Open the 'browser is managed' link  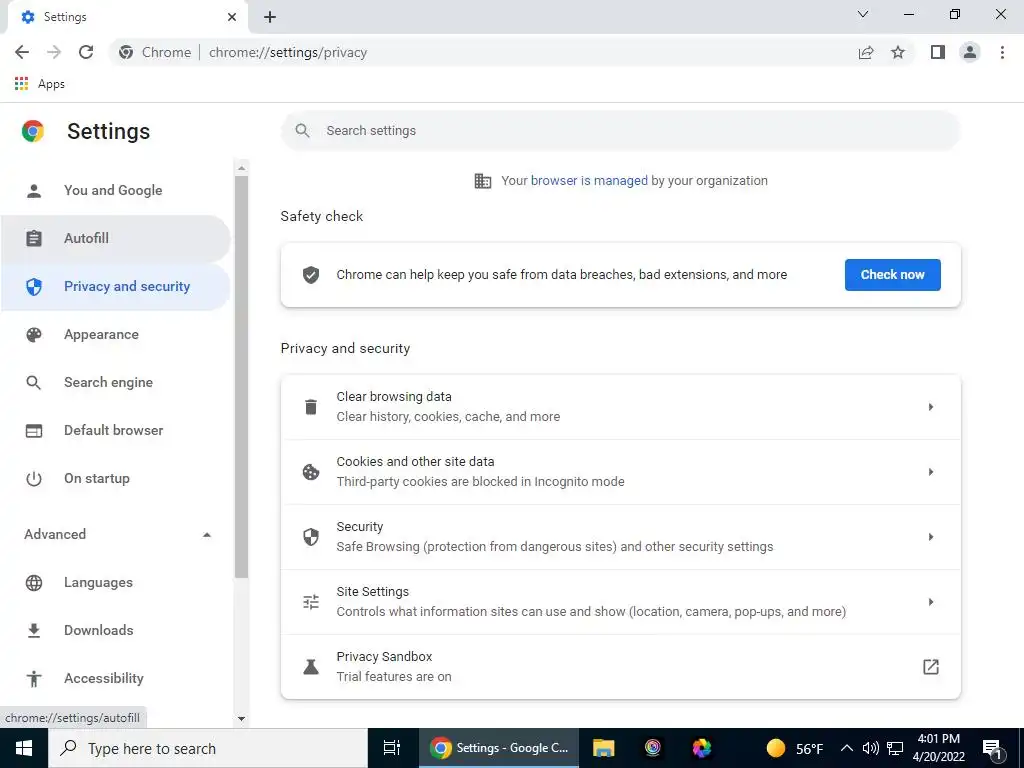tap(589, 181)
